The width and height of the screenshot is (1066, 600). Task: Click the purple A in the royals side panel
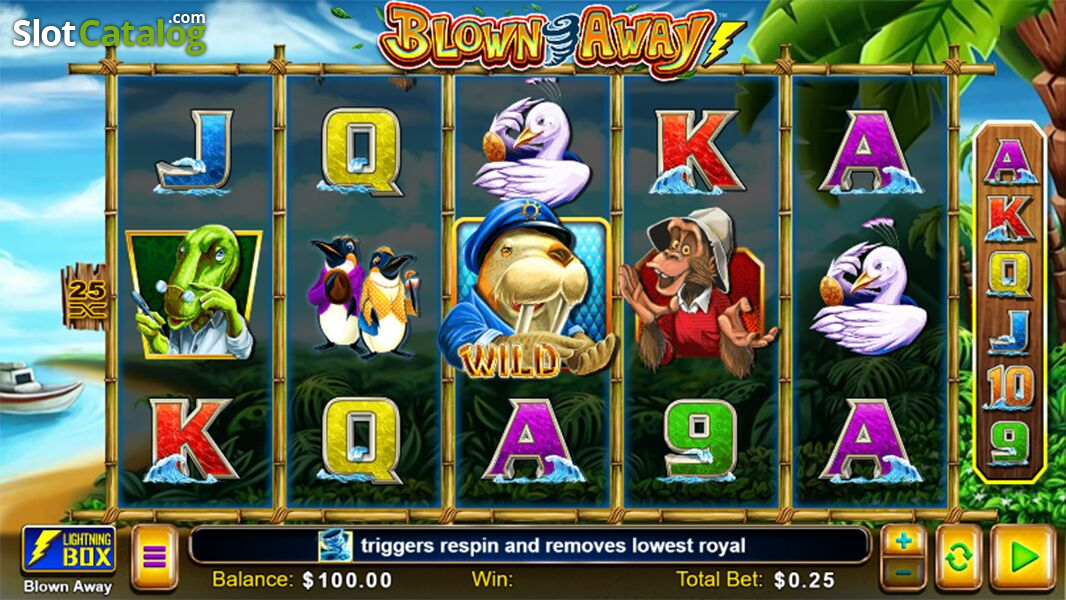(1010, 162)
